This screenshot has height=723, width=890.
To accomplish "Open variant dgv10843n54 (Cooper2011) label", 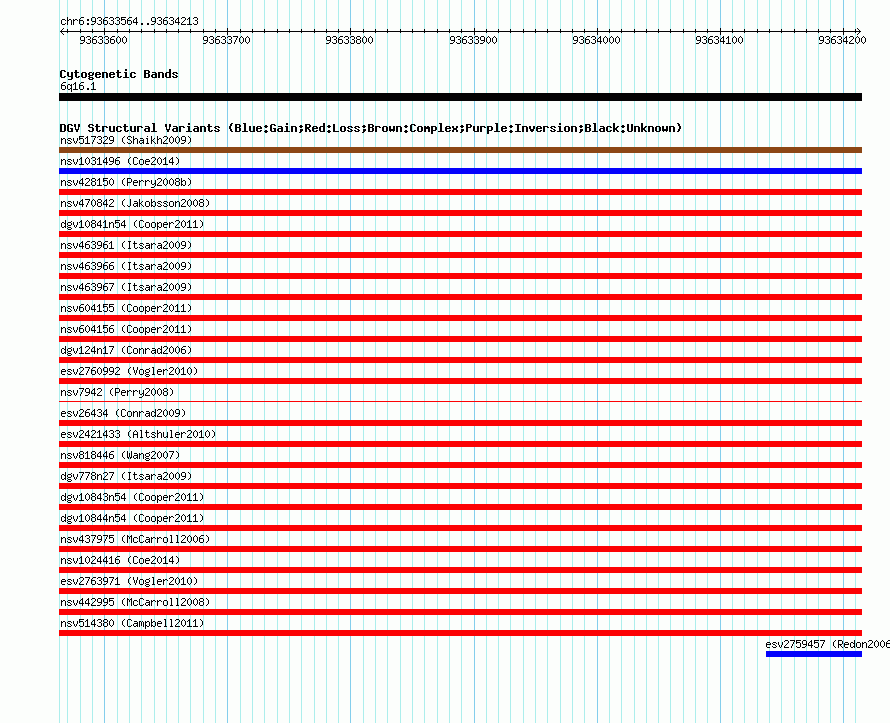I will tap(132, 497).
